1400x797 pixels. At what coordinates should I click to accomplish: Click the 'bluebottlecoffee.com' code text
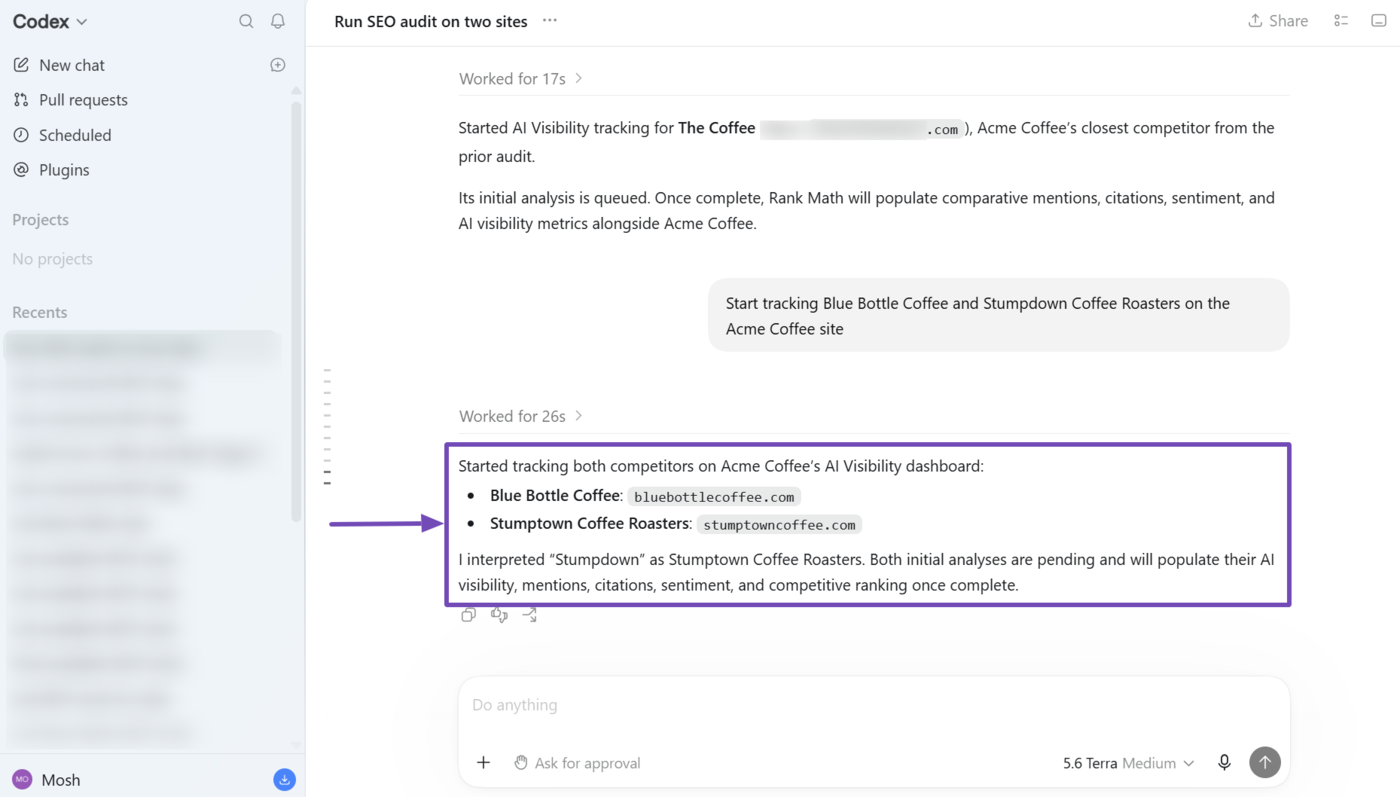[x=714, y=497]
